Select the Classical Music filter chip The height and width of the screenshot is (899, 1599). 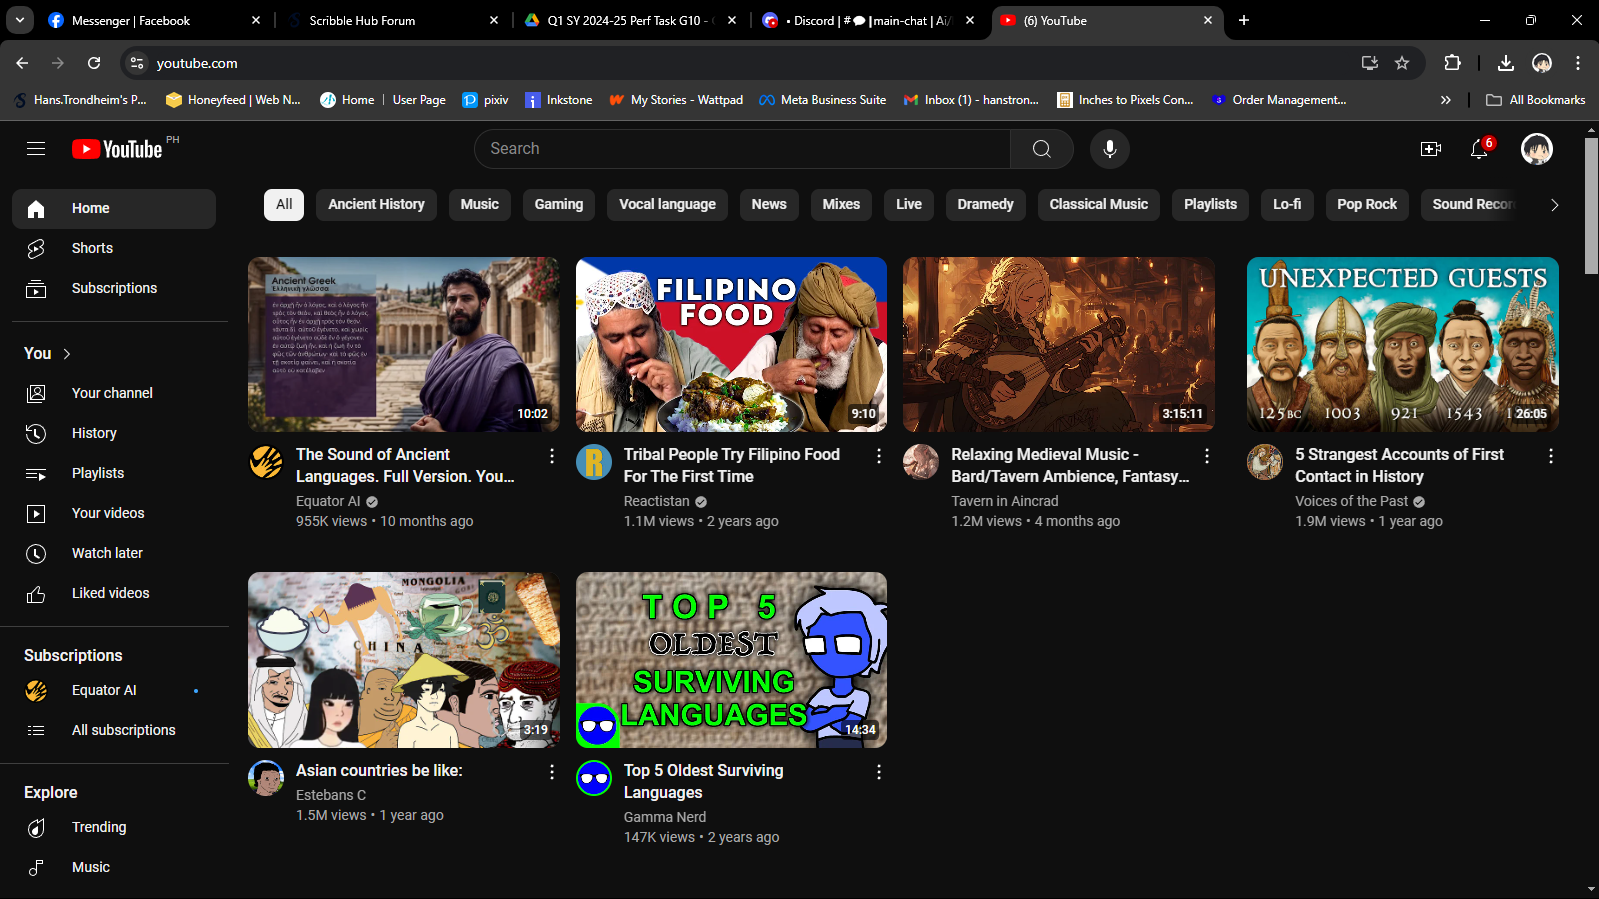click(x=1098, y=204)
